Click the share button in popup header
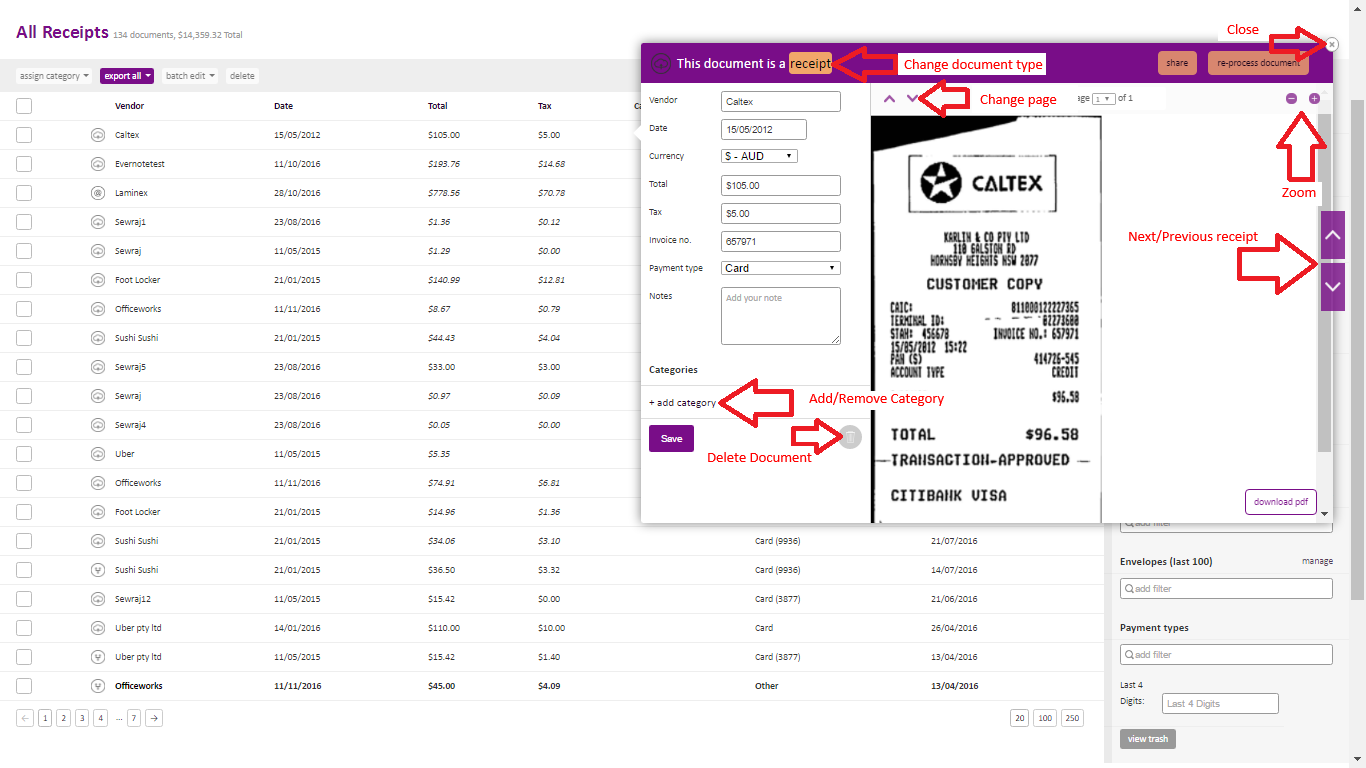This screenshot has height=768, width=1366. point(1177,63)
